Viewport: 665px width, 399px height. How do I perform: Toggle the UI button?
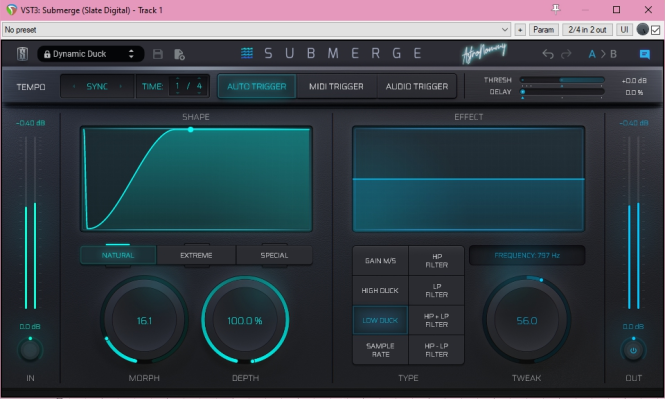click(x=624, y=30)
